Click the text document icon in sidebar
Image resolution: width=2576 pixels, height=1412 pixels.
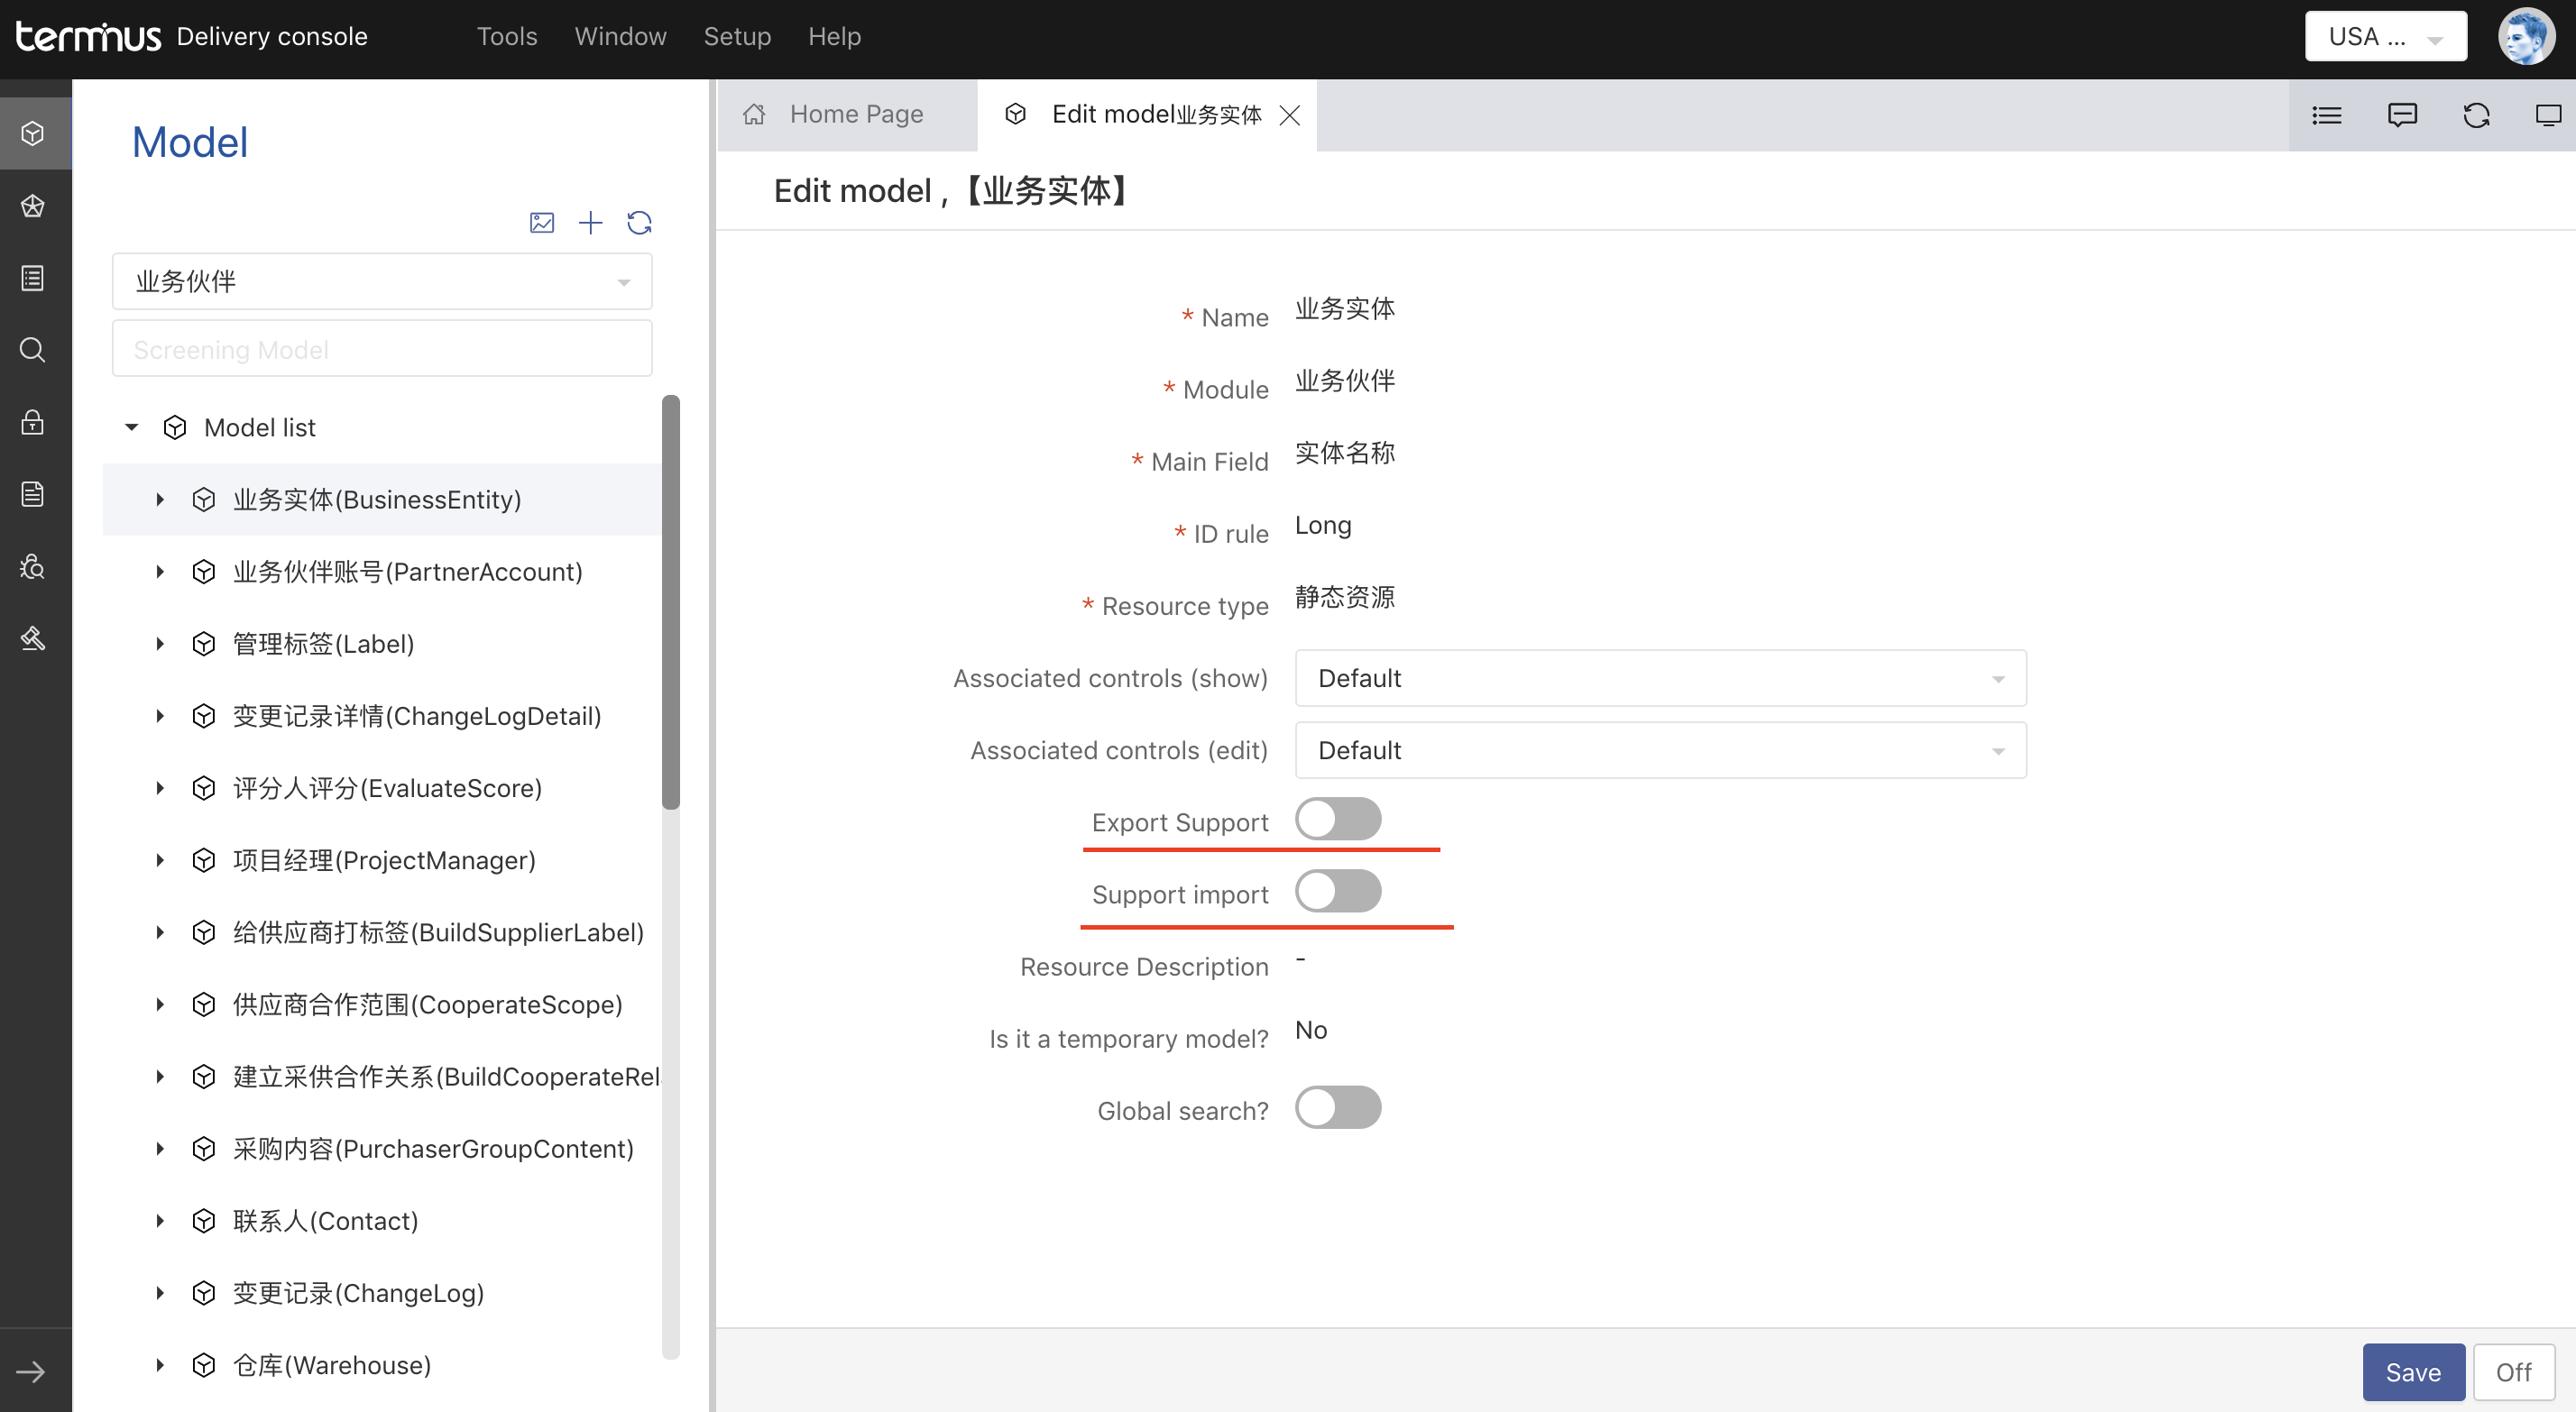[33, 494]
